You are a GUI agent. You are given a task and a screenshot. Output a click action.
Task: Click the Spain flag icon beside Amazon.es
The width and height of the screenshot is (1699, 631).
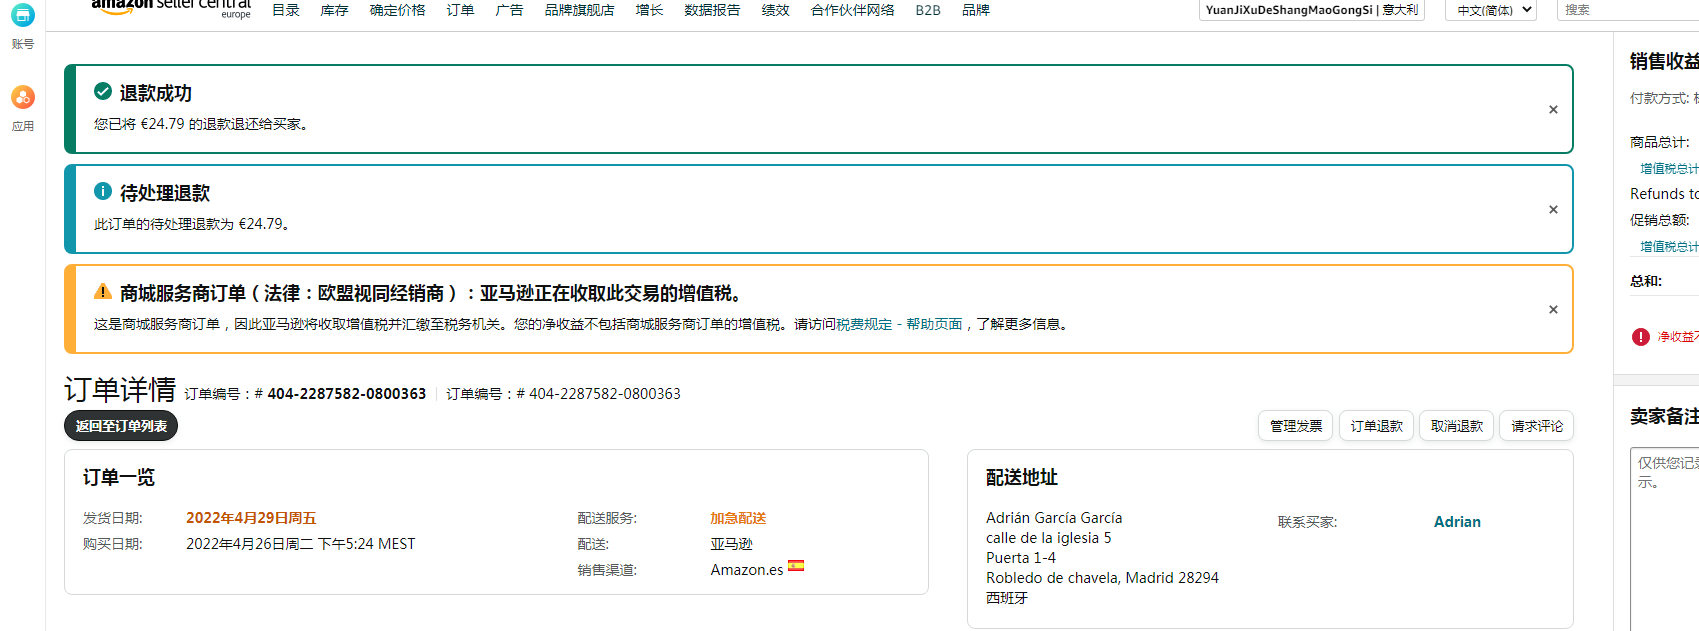[796, 566]
